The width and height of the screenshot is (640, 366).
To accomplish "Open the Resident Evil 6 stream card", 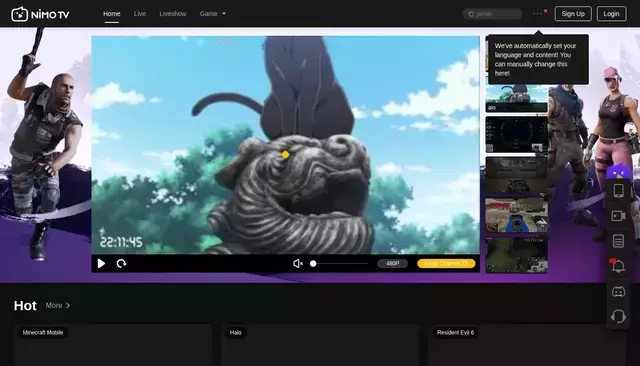I will [x=527, y=345].
